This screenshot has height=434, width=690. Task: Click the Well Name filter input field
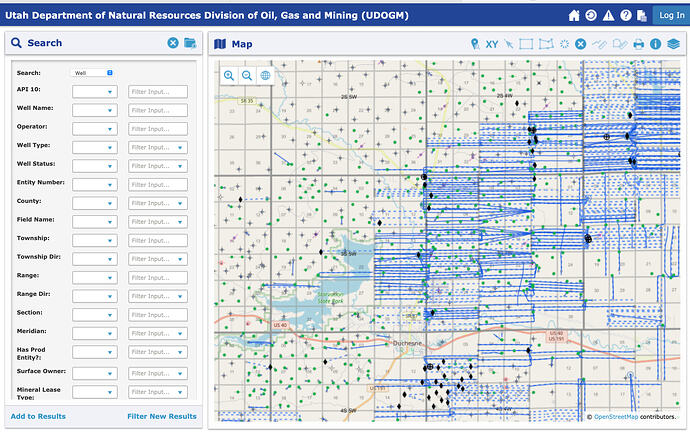(158, 110)
